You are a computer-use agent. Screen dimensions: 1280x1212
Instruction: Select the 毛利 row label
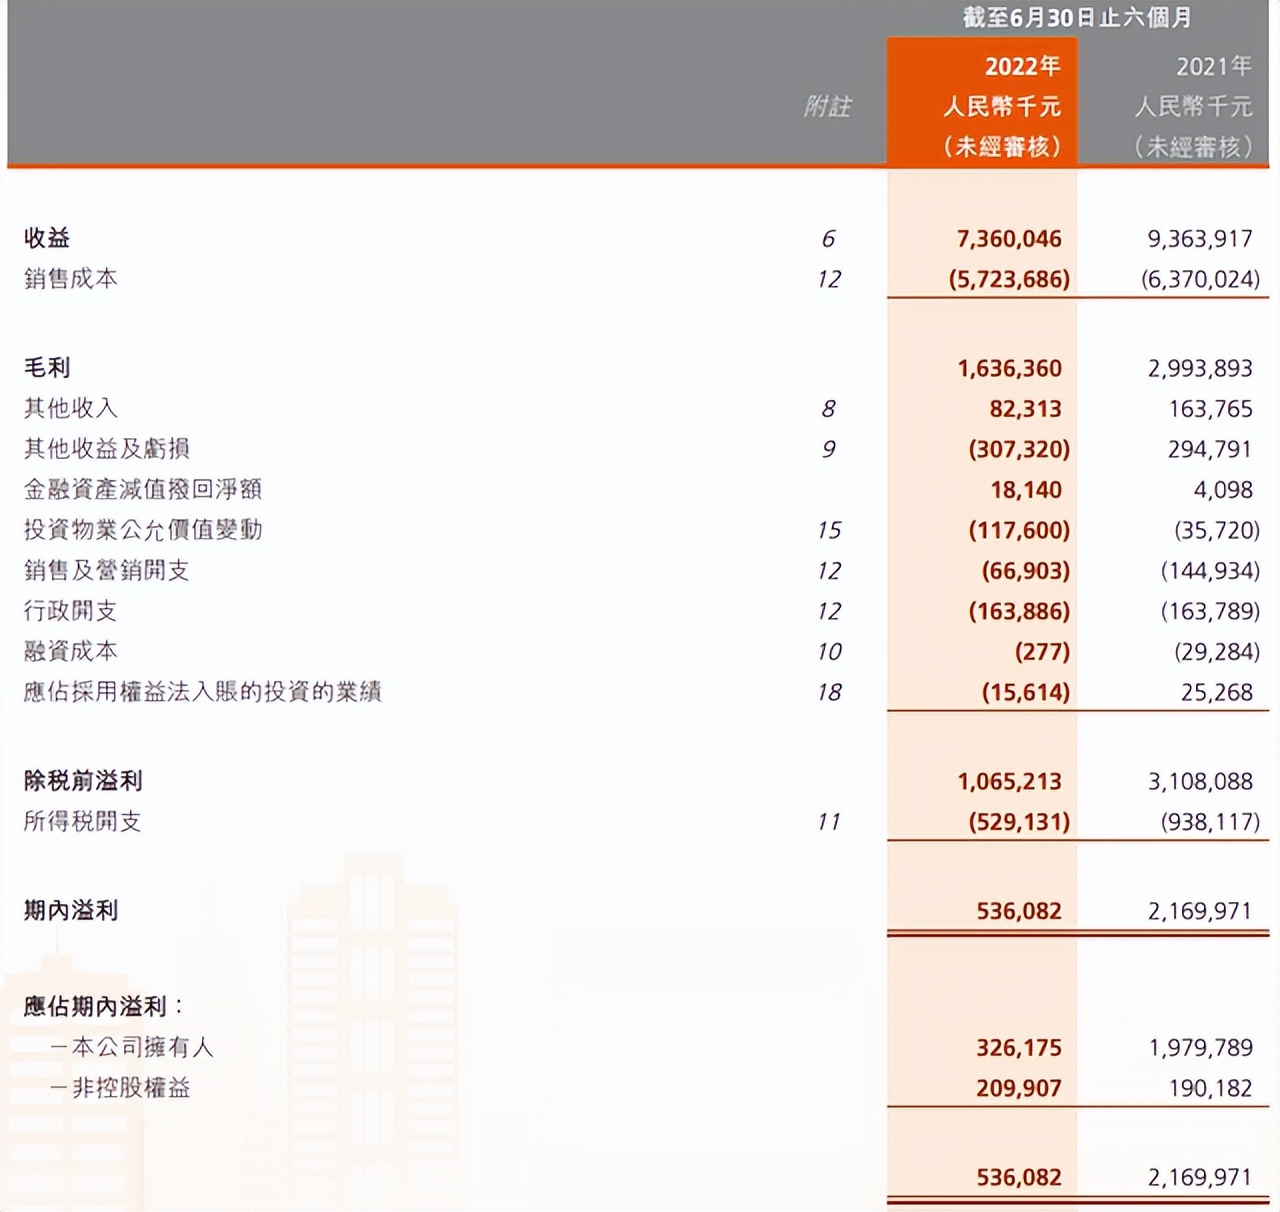47,368
